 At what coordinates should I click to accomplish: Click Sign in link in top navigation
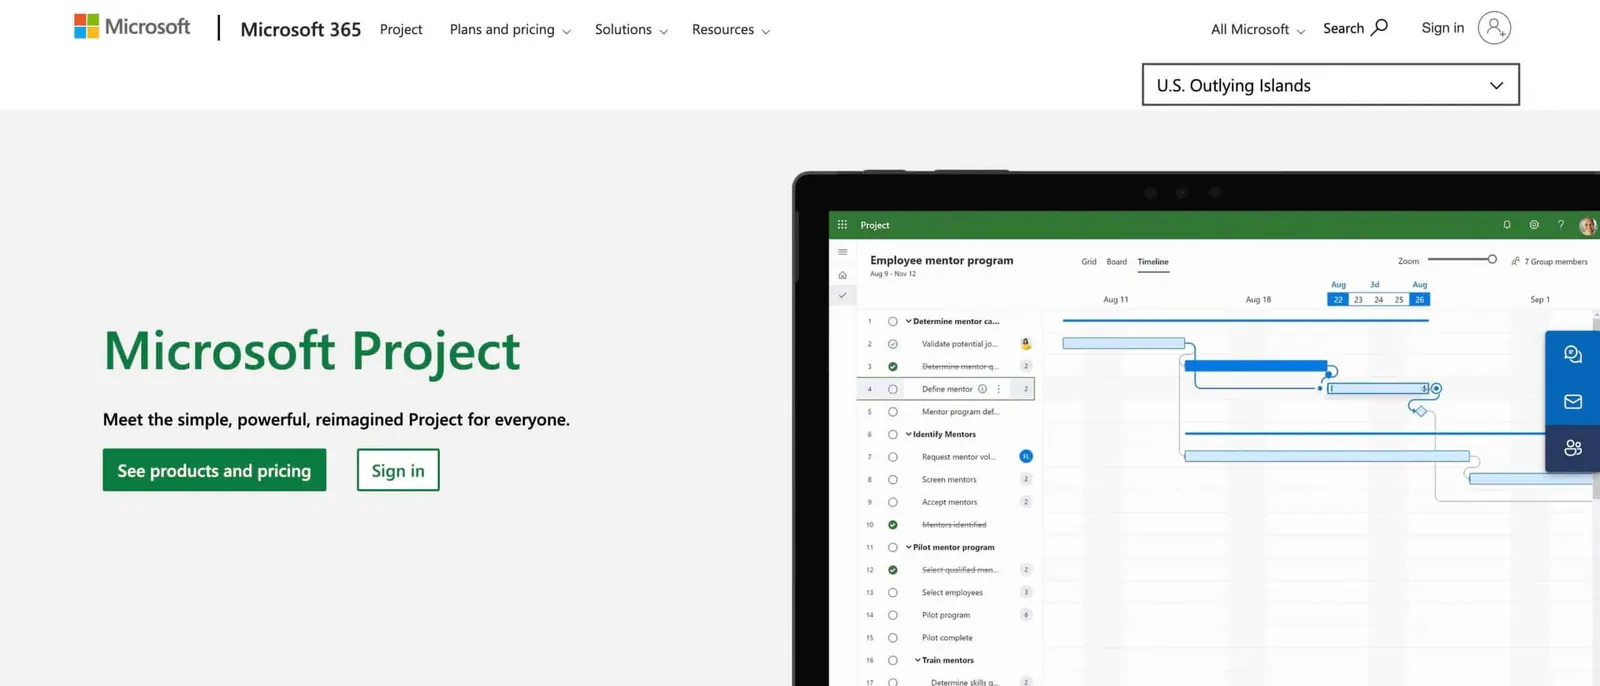tap(1443, 28)
